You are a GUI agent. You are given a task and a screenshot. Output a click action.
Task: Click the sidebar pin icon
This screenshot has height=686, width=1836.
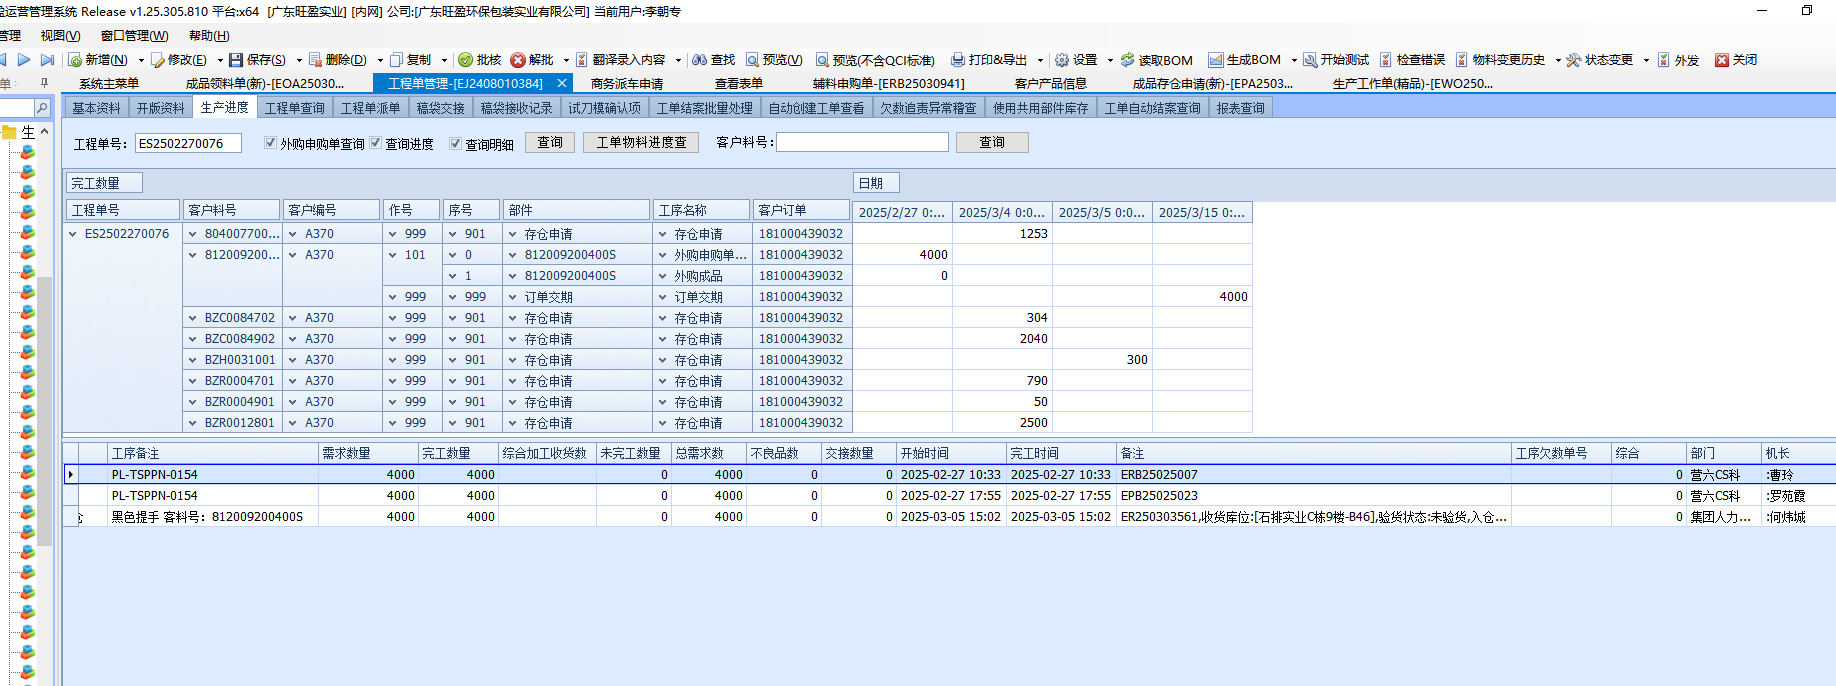pos(44,84)
